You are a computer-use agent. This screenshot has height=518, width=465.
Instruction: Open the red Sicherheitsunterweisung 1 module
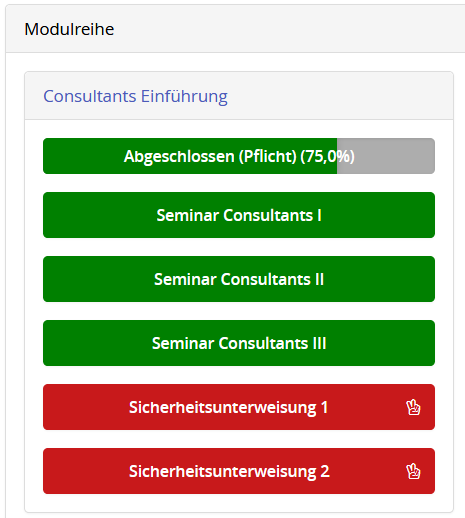pyautogui.click(x=239, y=407)
